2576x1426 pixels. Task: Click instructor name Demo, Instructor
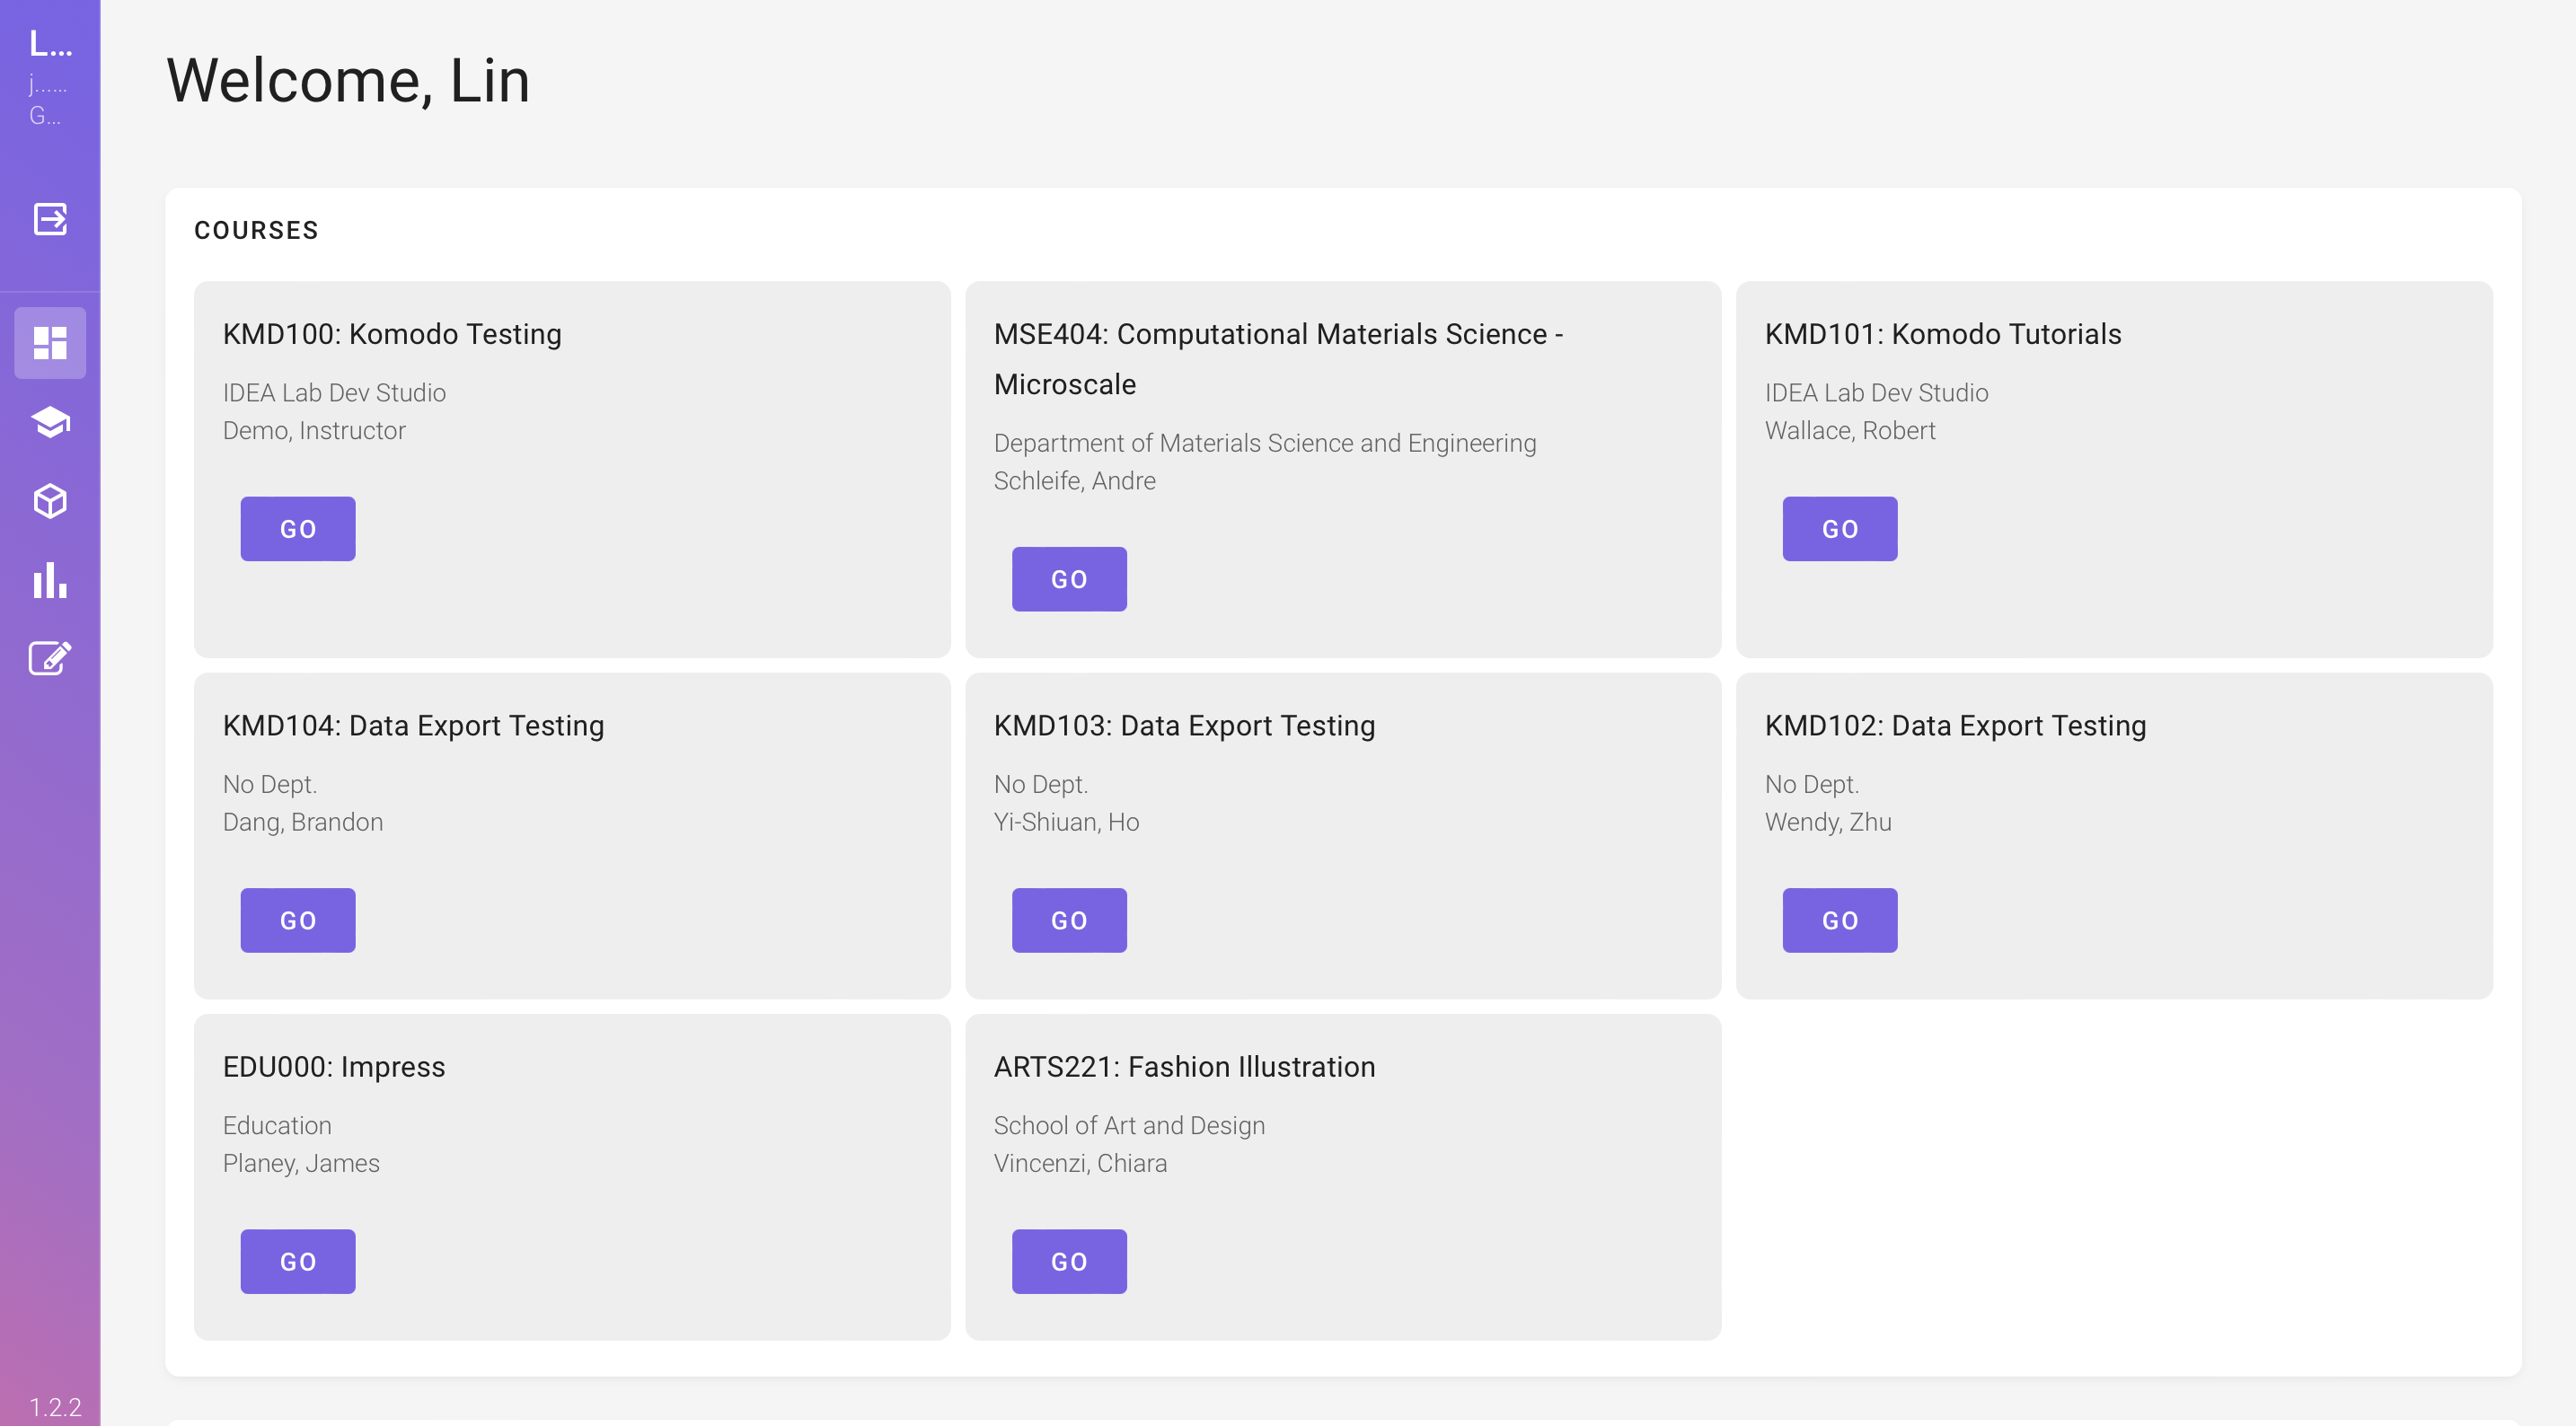pyautogui.click(x=314, y=431)
